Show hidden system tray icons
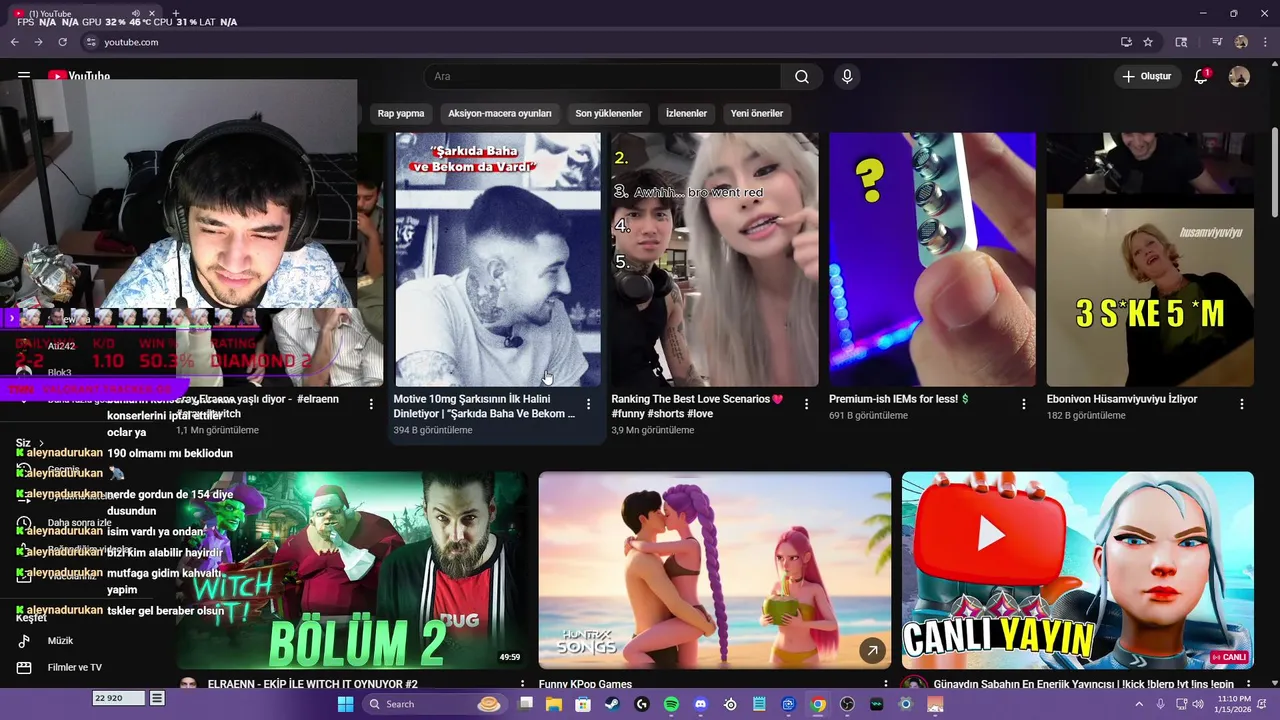The height and width of the screenshot is (720, 1280). tap(1138, 704)
